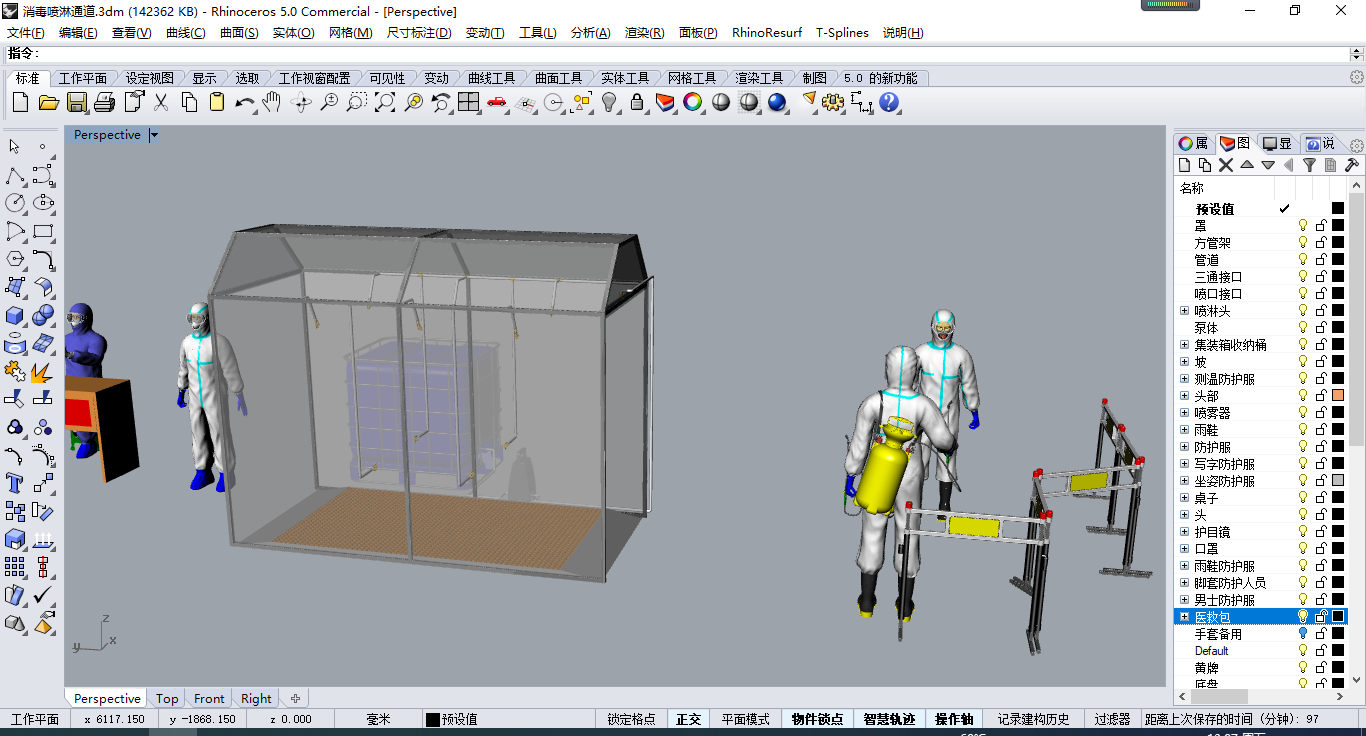Click the color wheel Object Properties icon
The image size is (1366, 736).
[693, 102]
